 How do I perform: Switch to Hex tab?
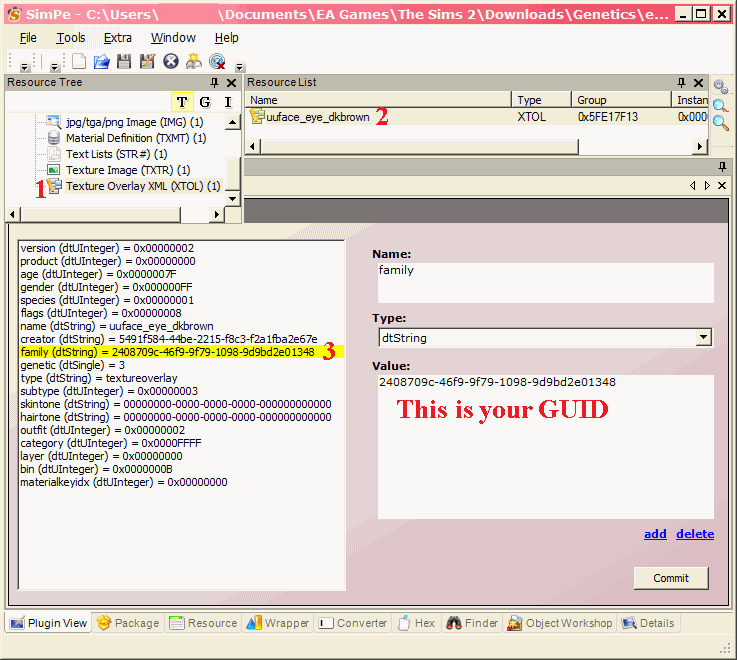(416, 623)
